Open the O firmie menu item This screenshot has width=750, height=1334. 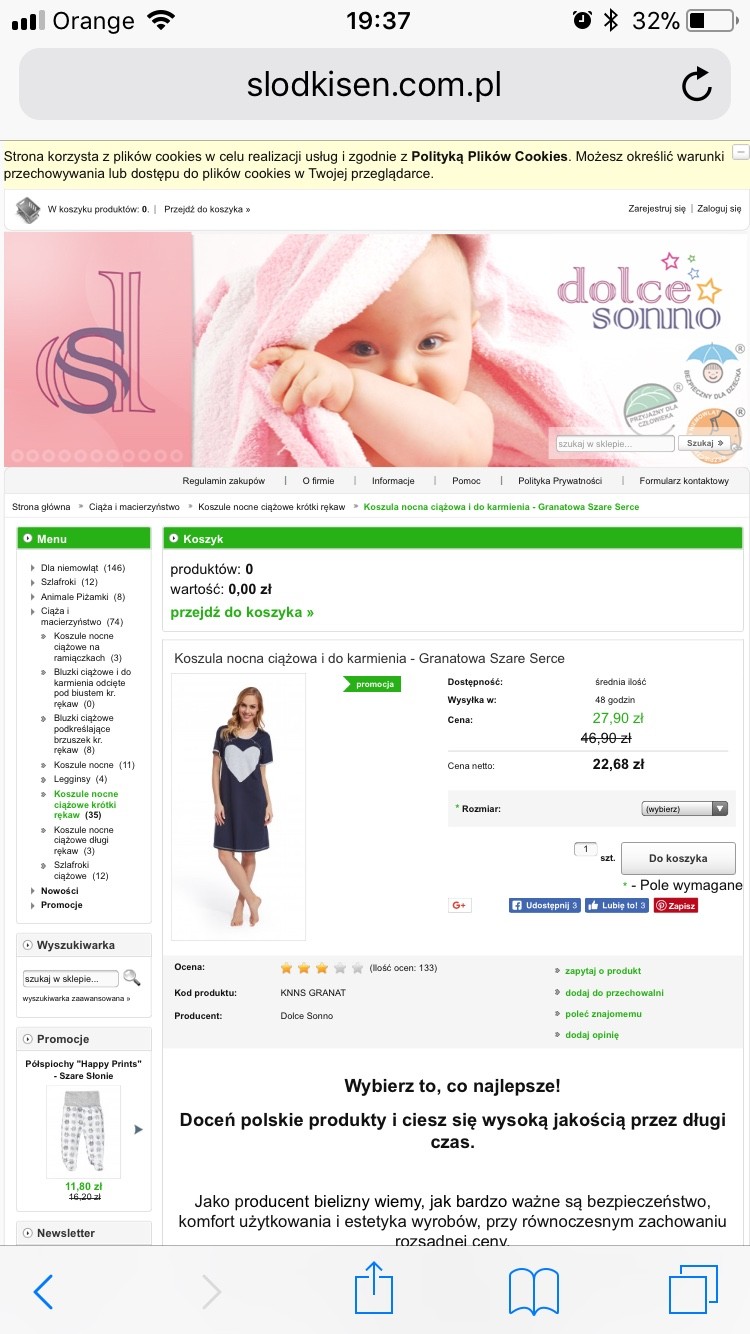[x=318, y=481]
